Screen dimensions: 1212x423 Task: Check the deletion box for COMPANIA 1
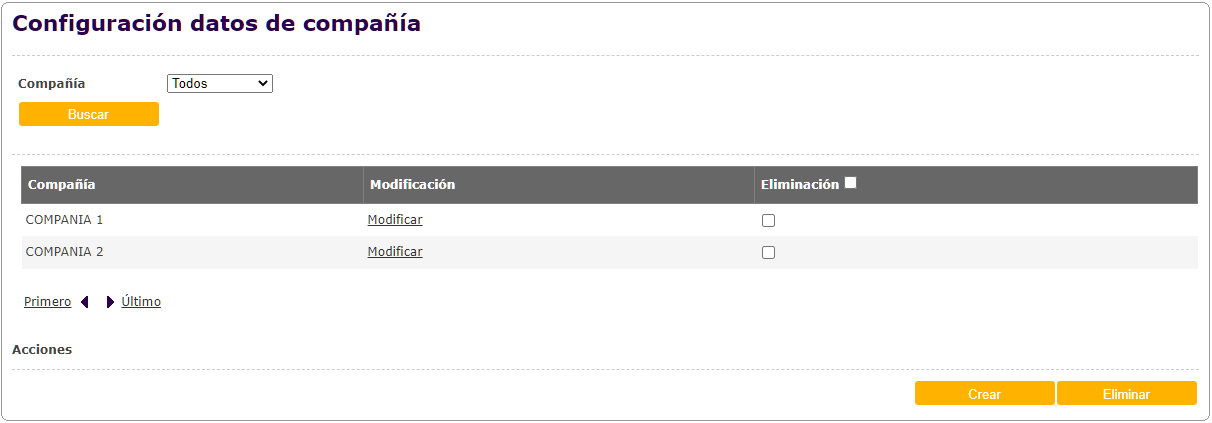[768, 221]
